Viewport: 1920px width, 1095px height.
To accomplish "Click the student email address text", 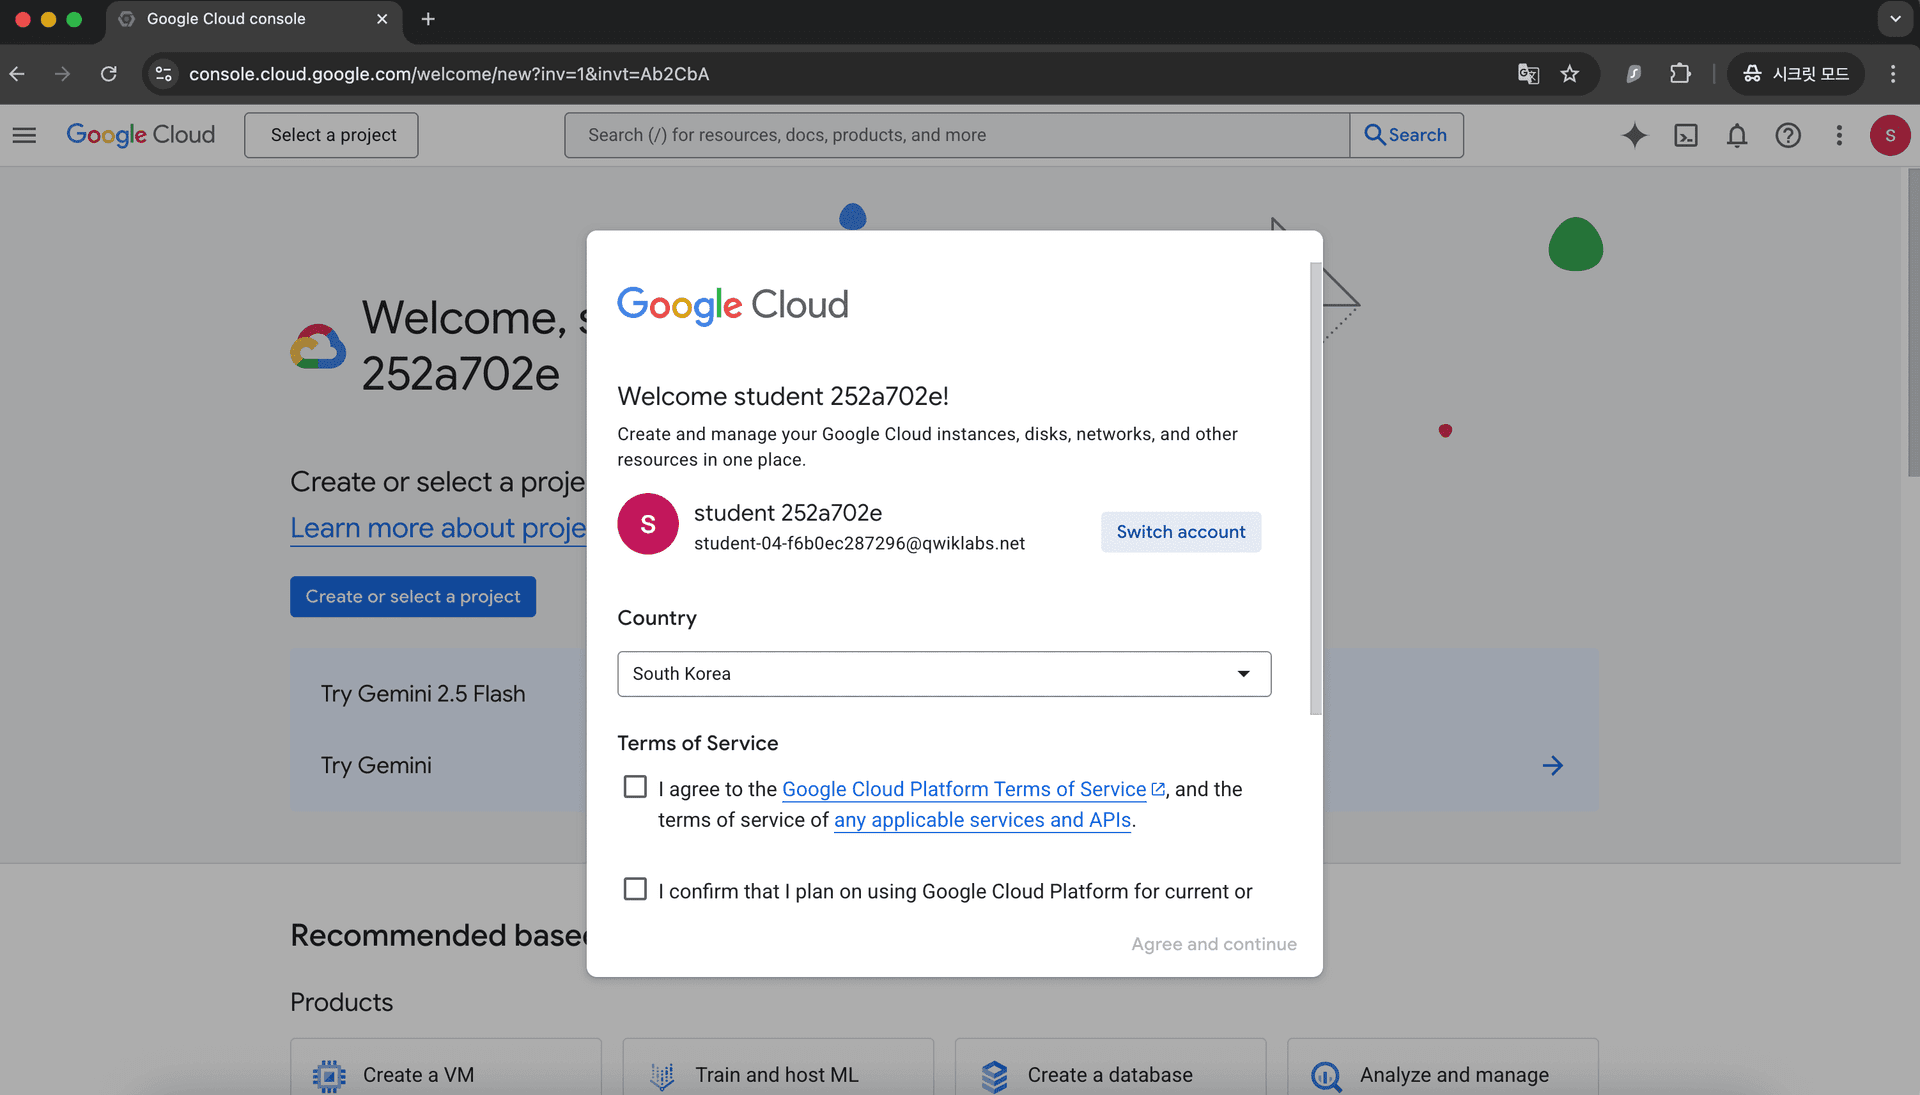I will coord(859,543).
